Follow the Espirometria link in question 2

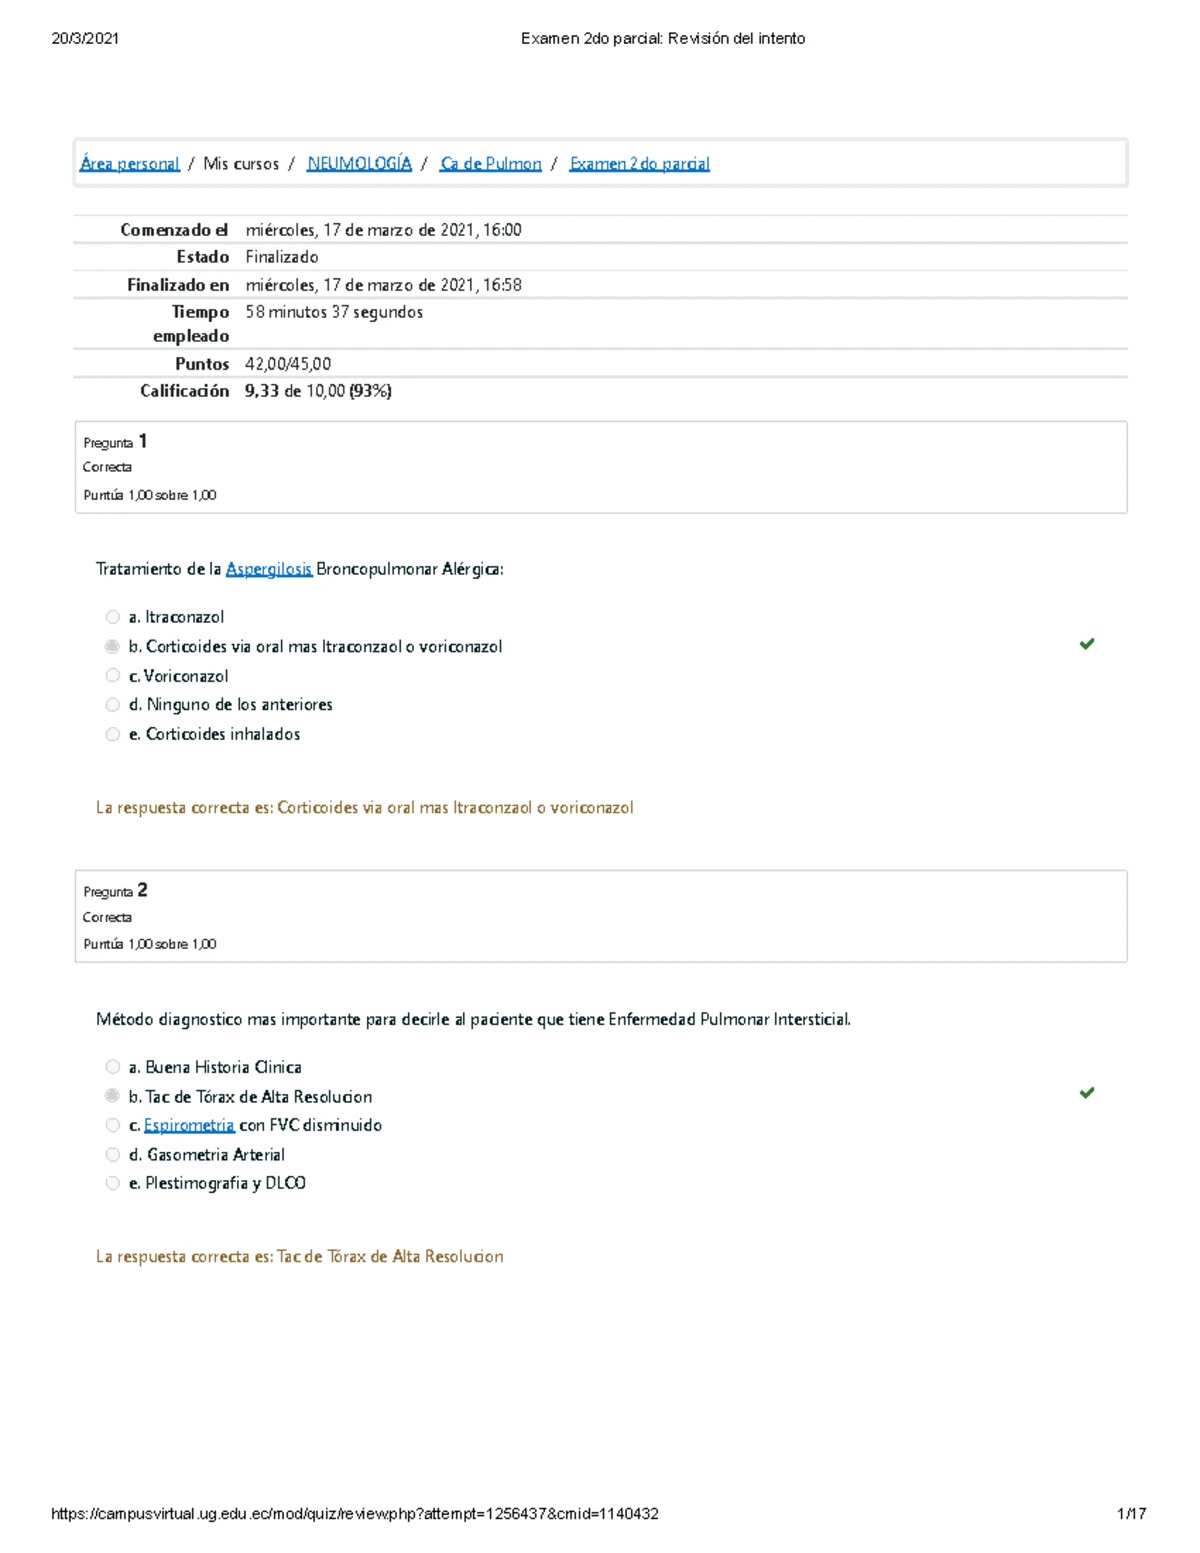(189, 1125)
